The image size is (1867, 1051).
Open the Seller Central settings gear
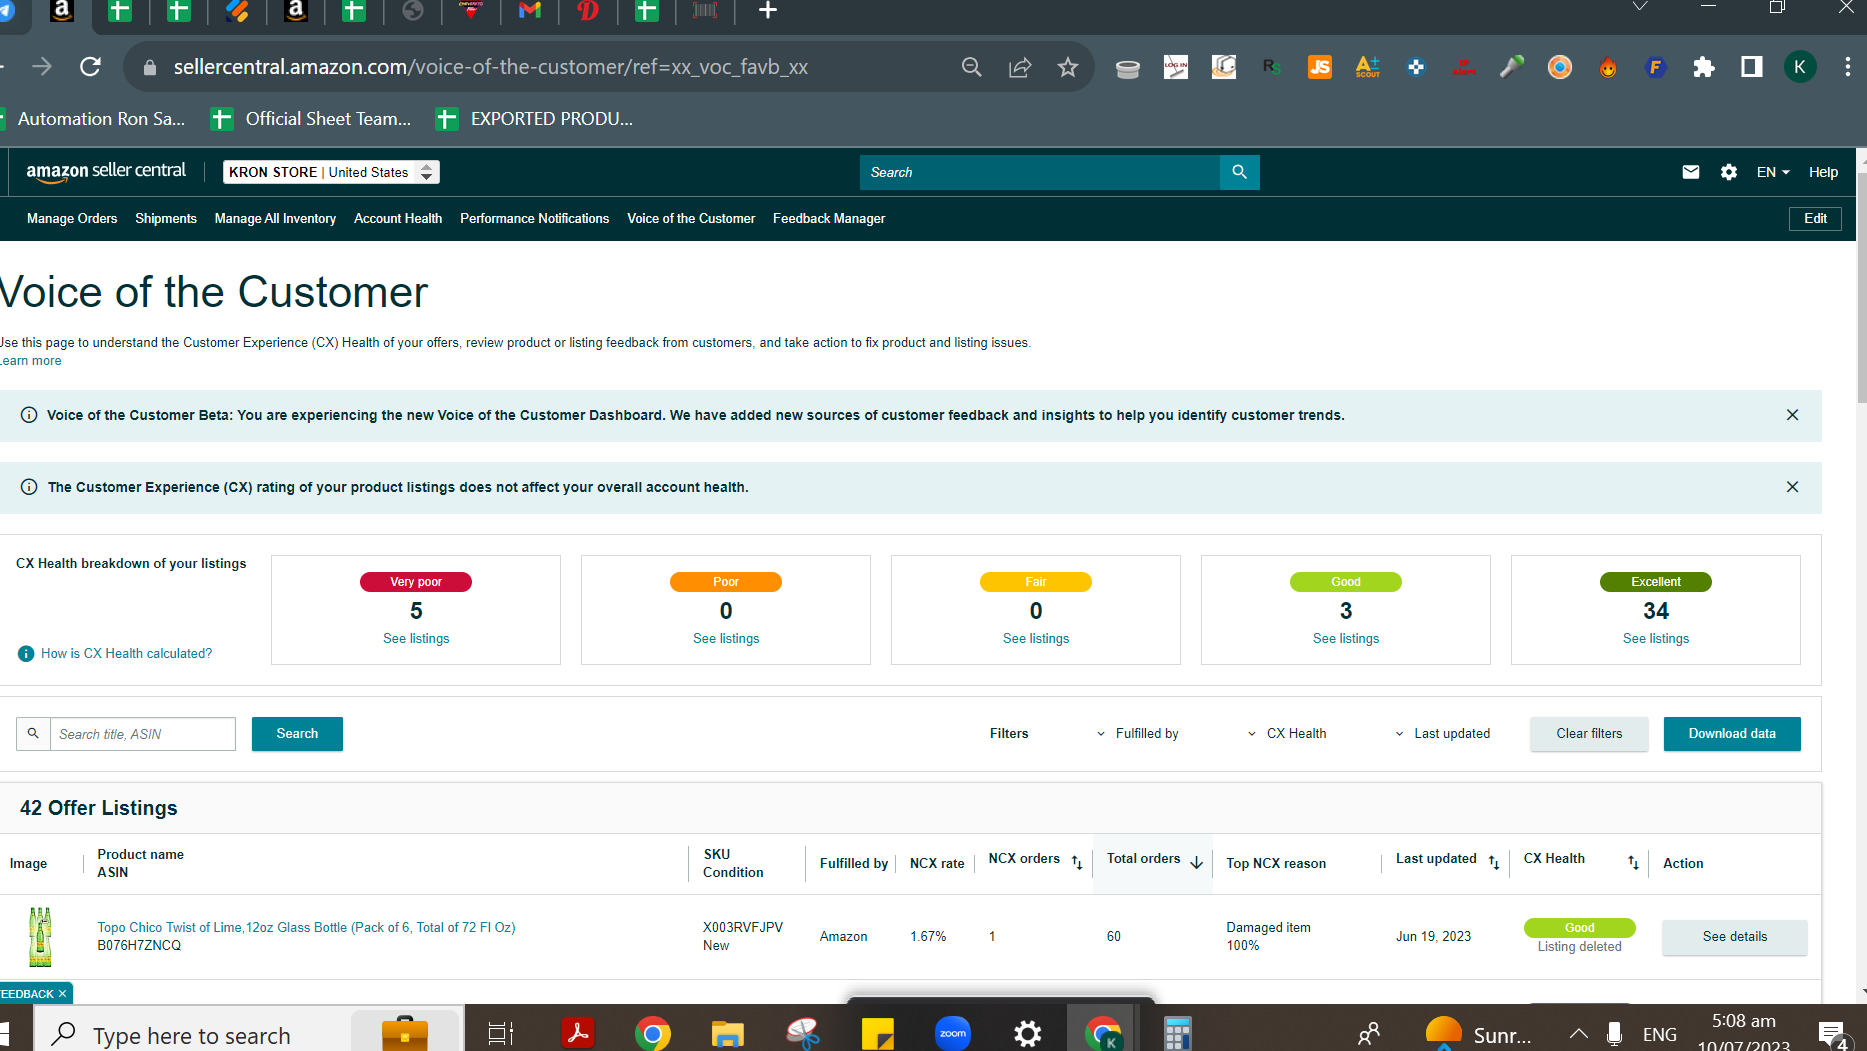[x=1729, y=172]
